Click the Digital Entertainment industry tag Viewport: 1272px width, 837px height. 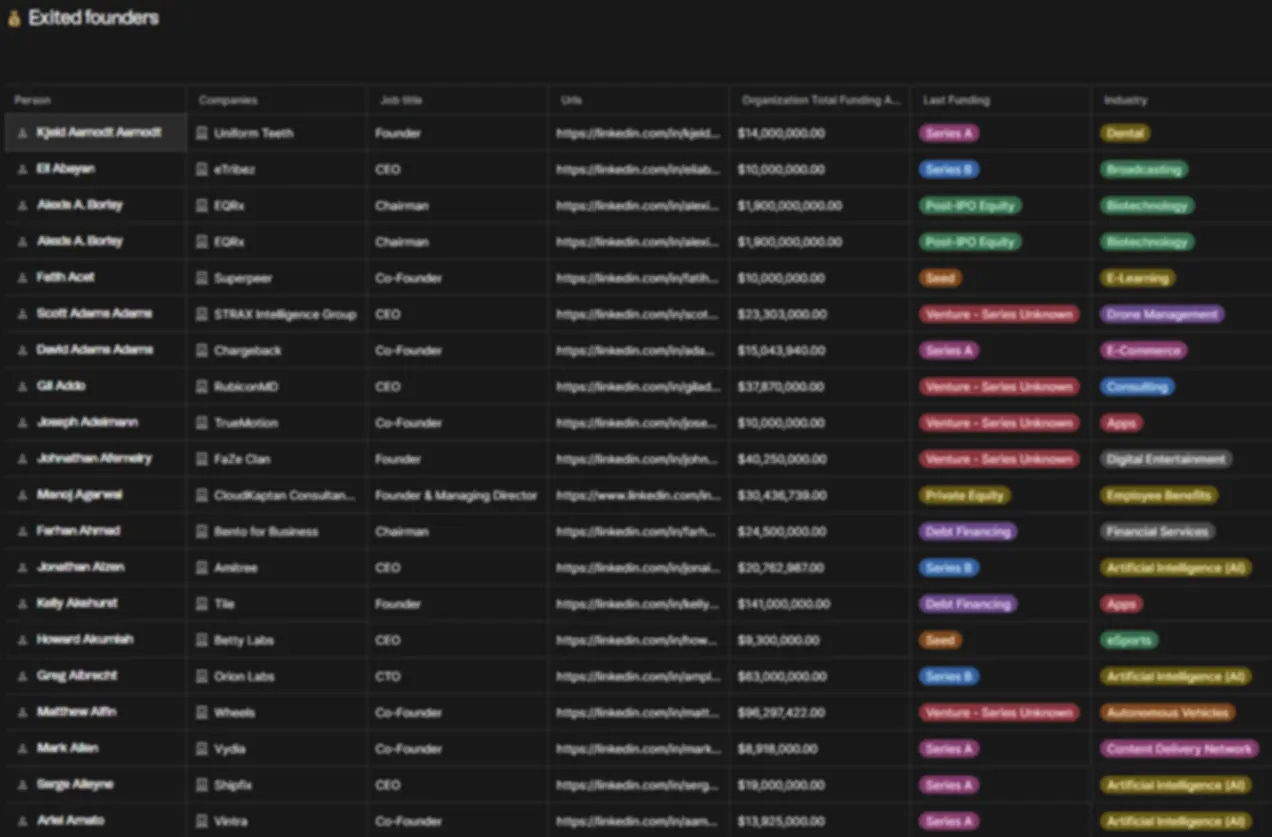coord(1166,459)
